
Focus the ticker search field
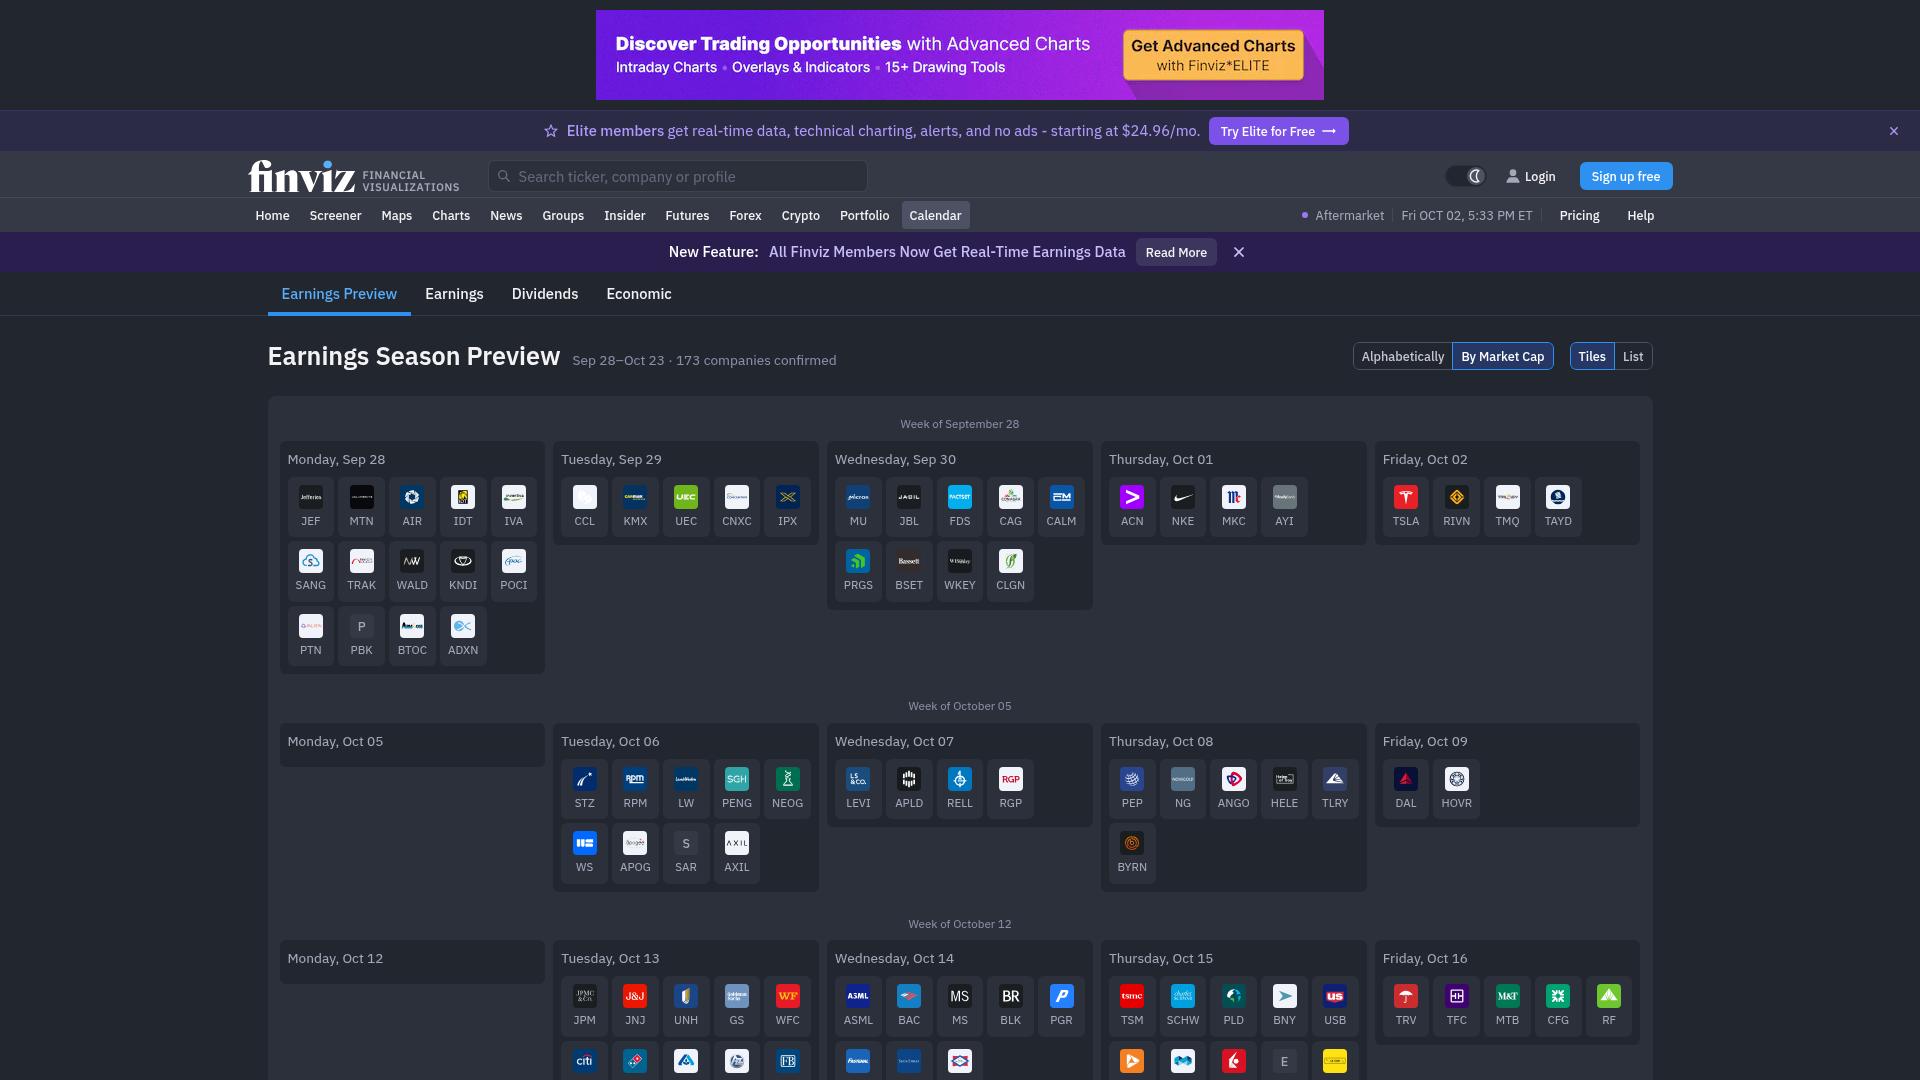(678, 176)
